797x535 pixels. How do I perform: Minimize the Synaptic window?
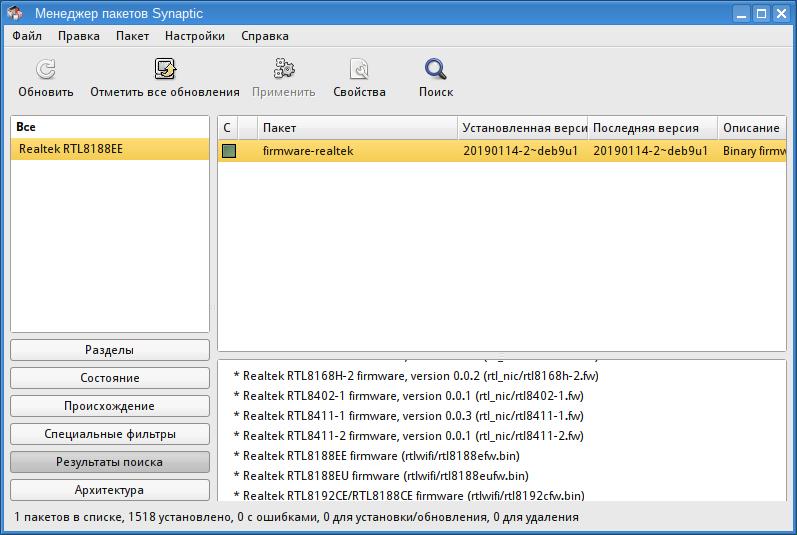742,13
